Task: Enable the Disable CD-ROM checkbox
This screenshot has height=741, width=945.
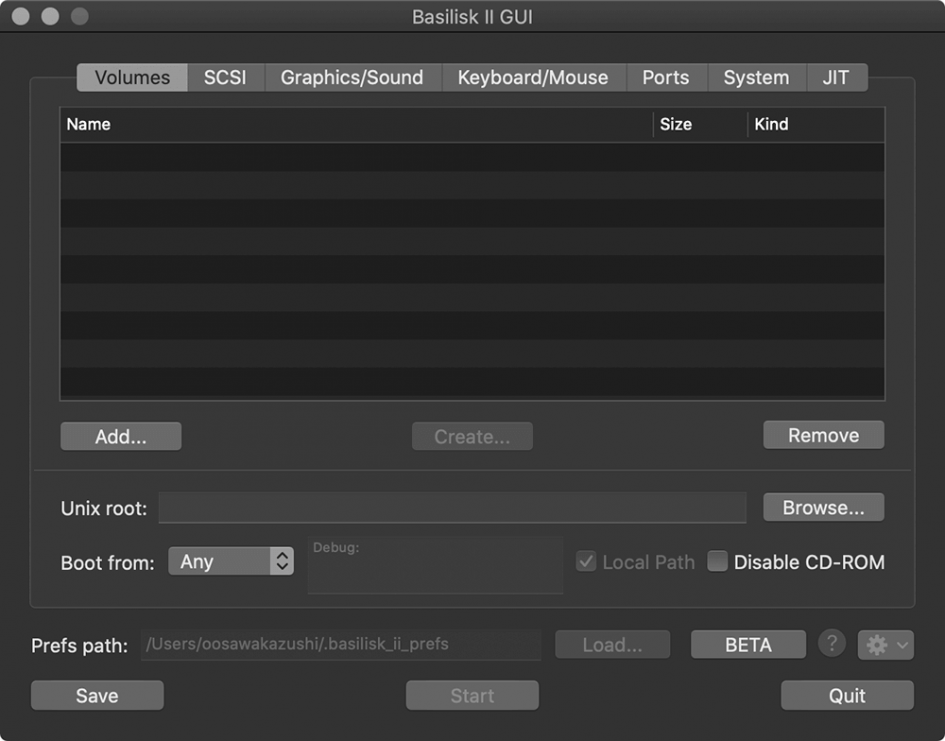Action: (717, 561)
